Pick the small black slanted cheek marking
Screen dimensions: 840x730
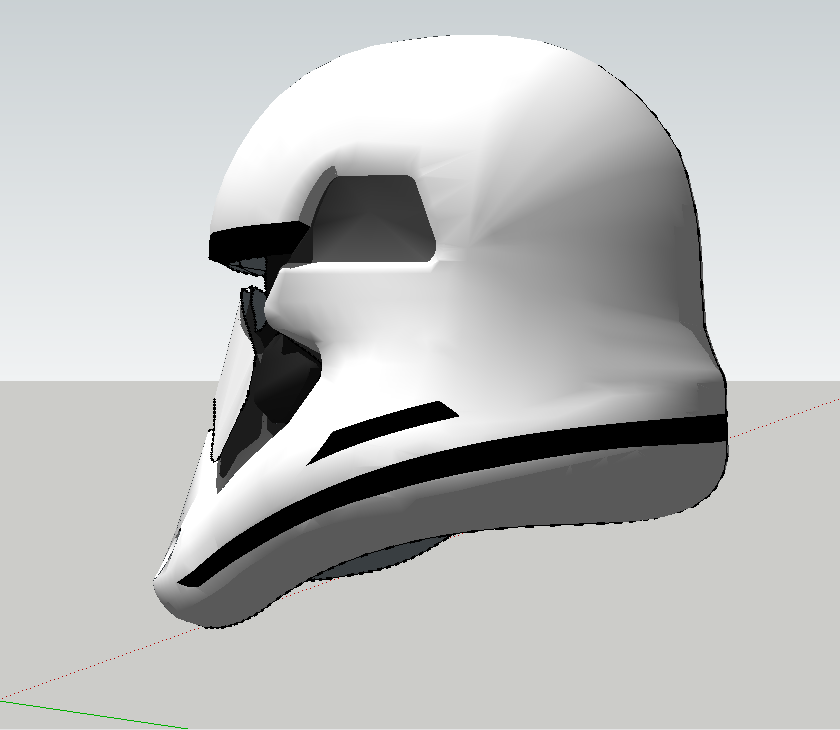click(x=382, y=431)
